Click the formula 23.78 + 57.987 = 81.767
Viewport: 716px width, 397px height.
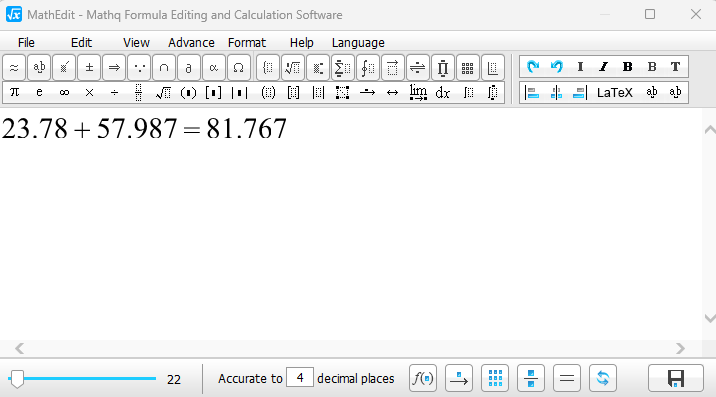click(144, 128)
